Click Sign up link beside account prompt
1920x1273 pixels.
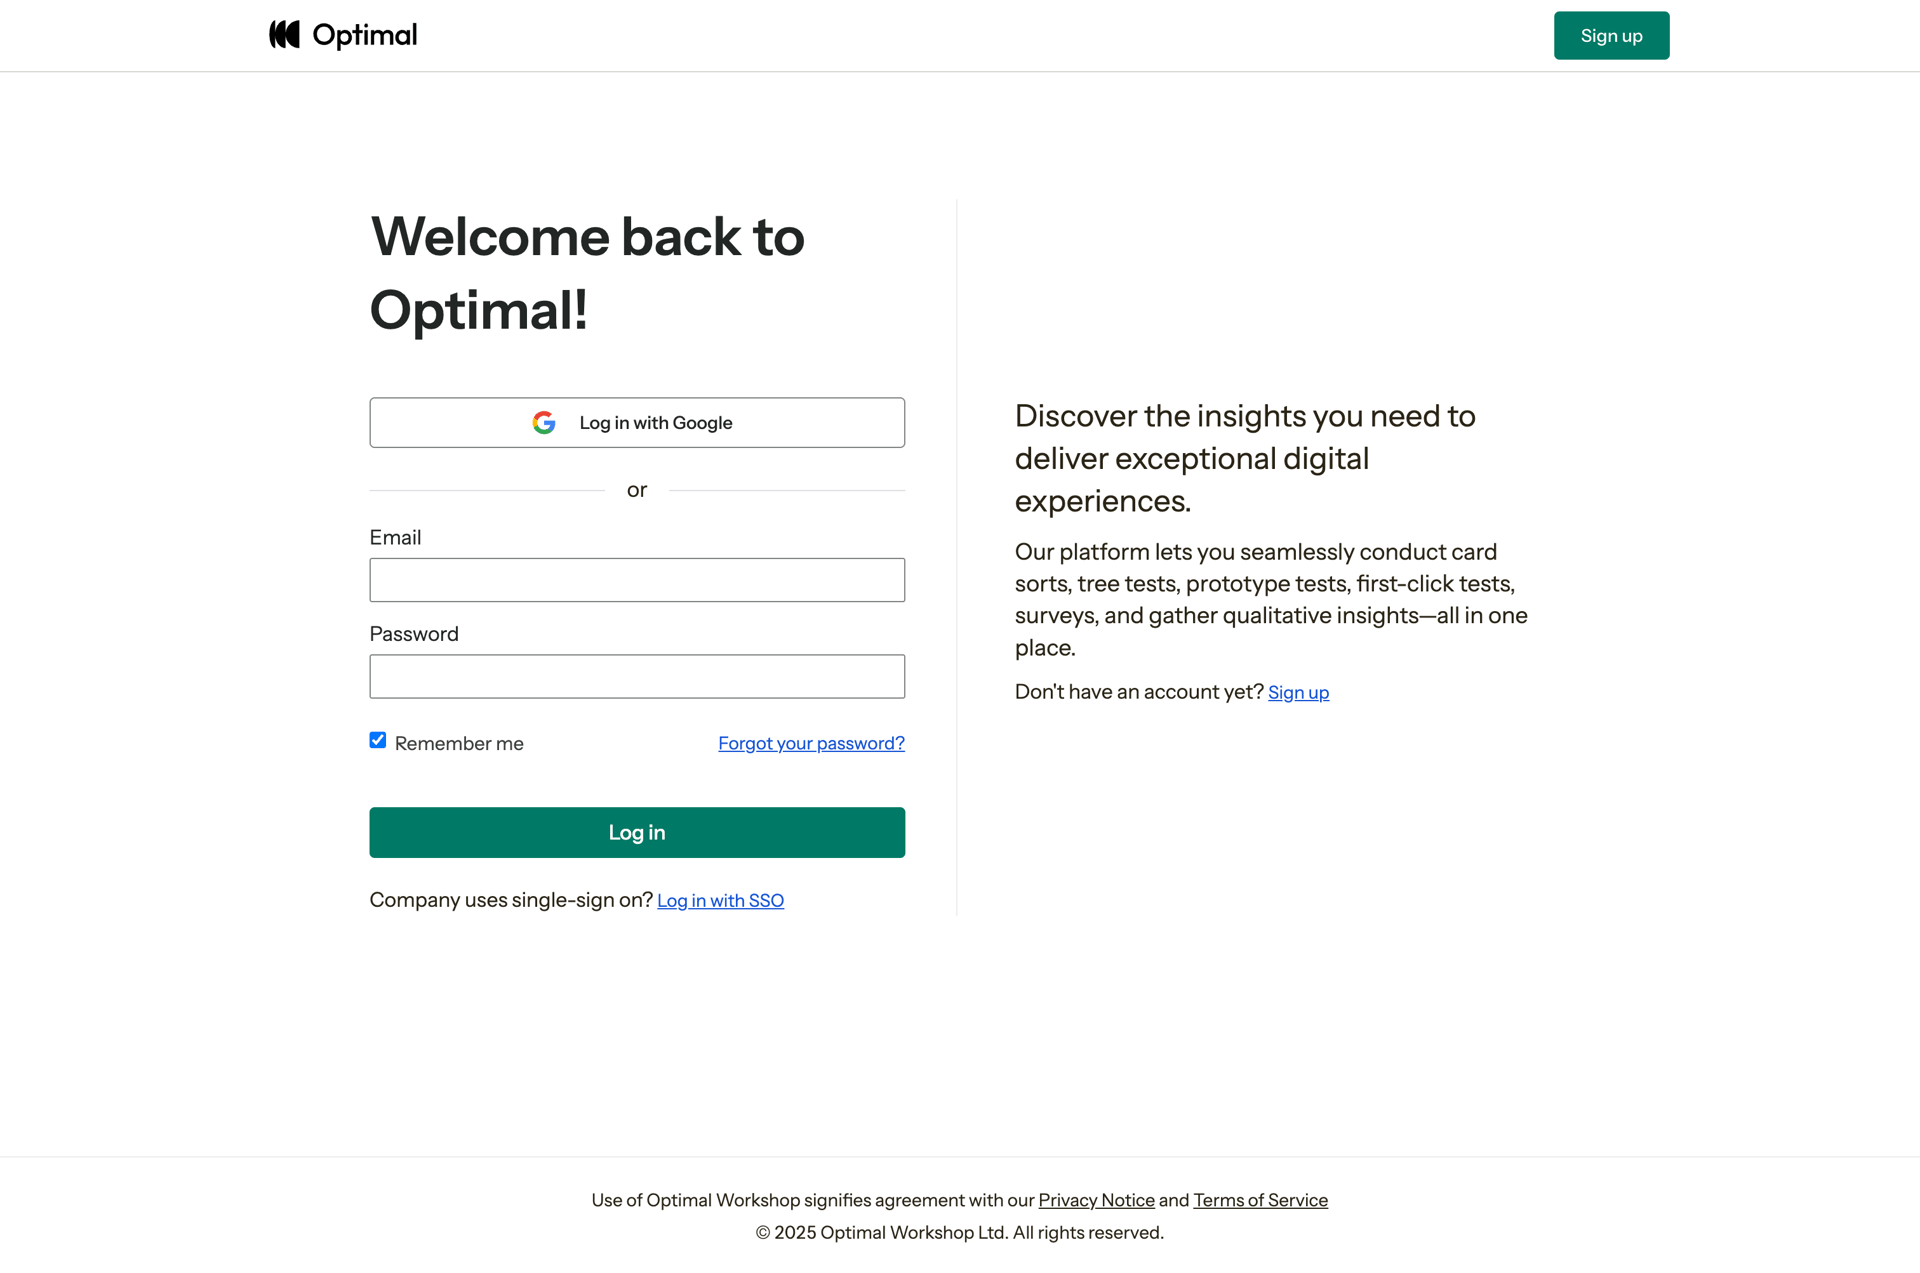(1298, 693)
